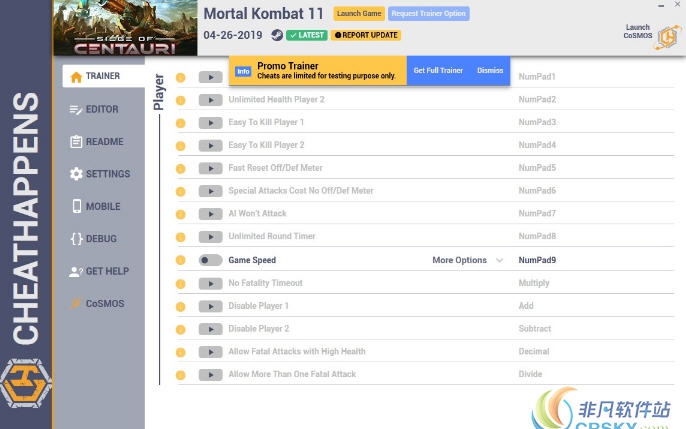686x429 pixels.
Task: Open the Mobile sidebar section
Action: coord(95,206)
